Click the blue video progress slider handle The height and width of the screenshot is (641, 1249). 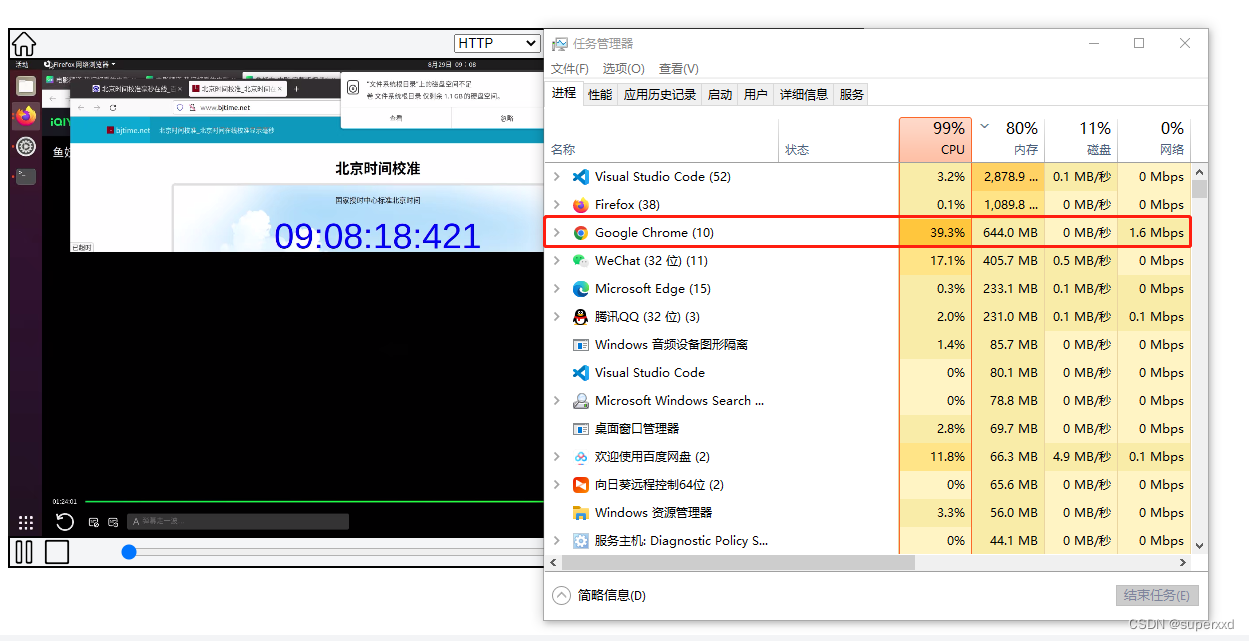[x=129, y=551]
